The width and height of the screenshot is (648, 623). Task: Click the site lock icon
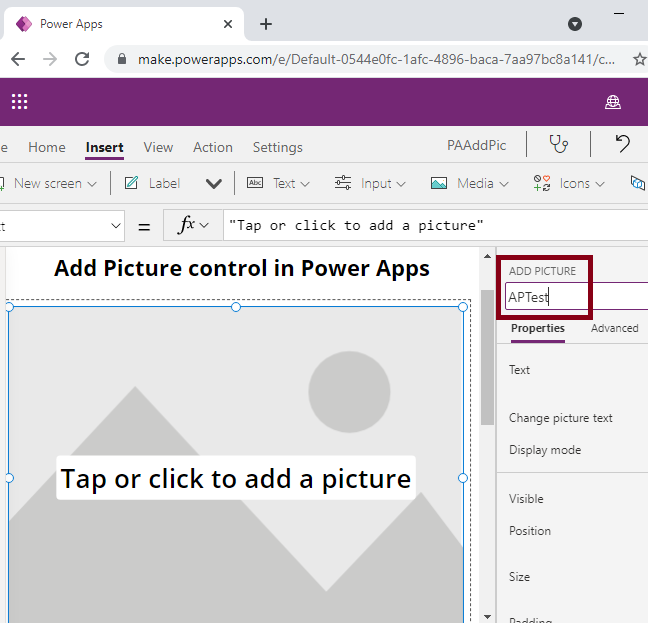click(122, 59)
